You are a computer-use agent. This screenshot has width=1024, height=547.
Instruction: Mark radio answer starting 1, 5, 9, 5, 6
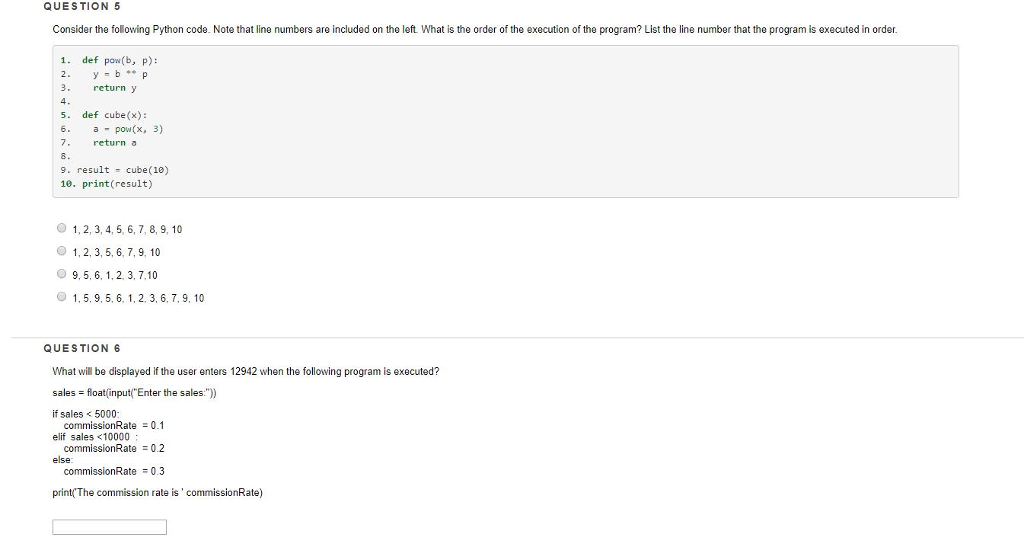click(61, 296)
